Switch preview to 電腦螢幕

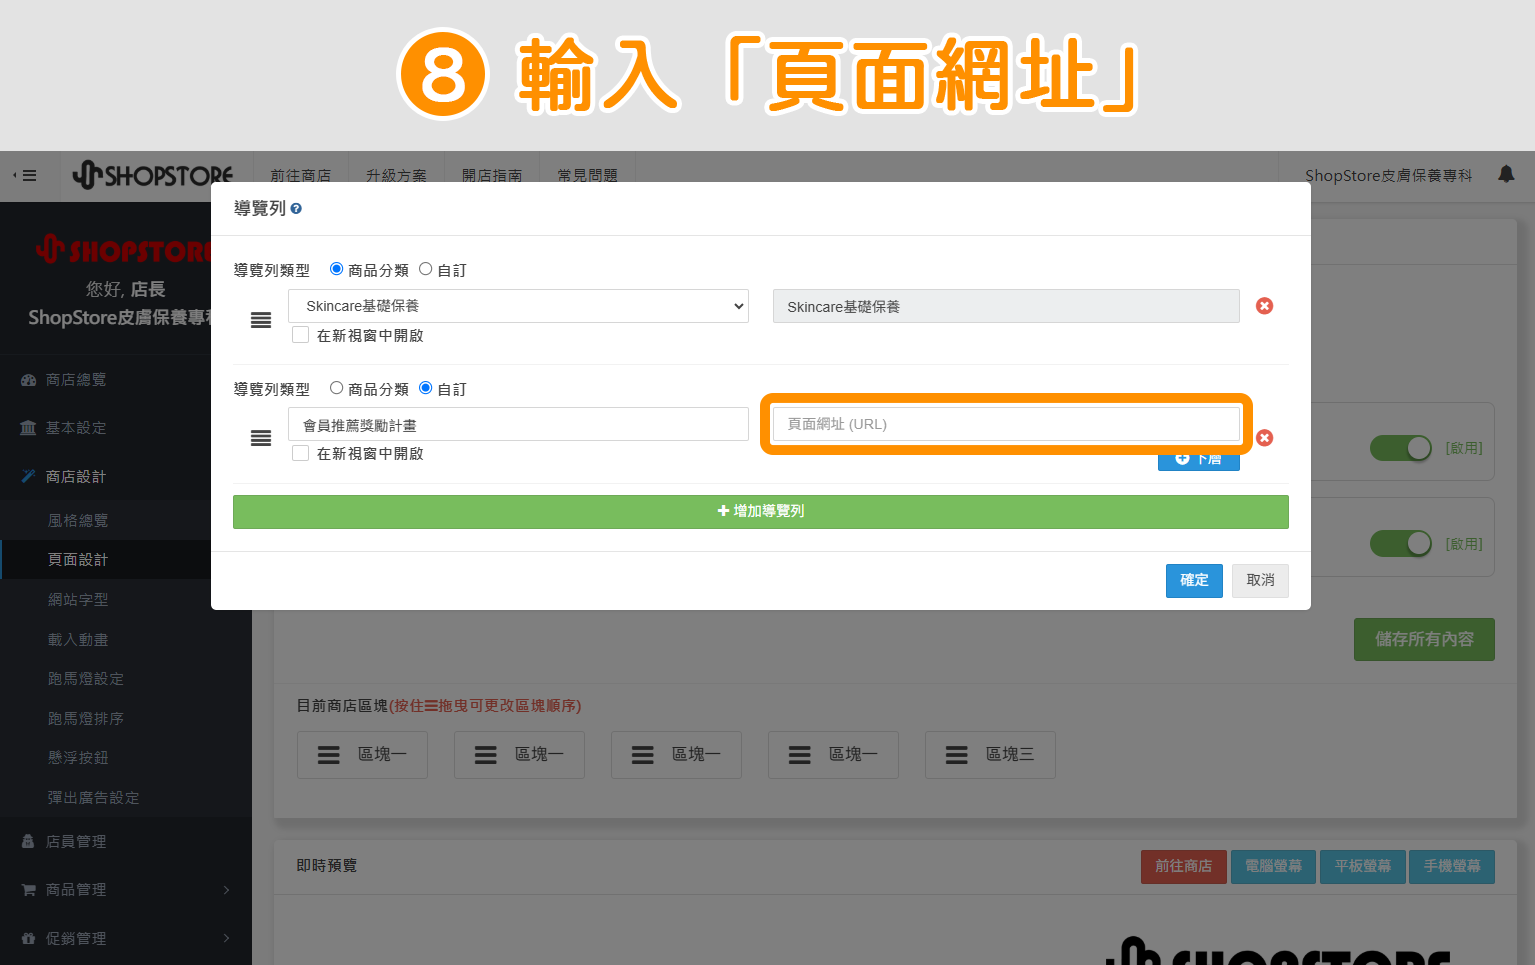click(x=1273, y=867)
